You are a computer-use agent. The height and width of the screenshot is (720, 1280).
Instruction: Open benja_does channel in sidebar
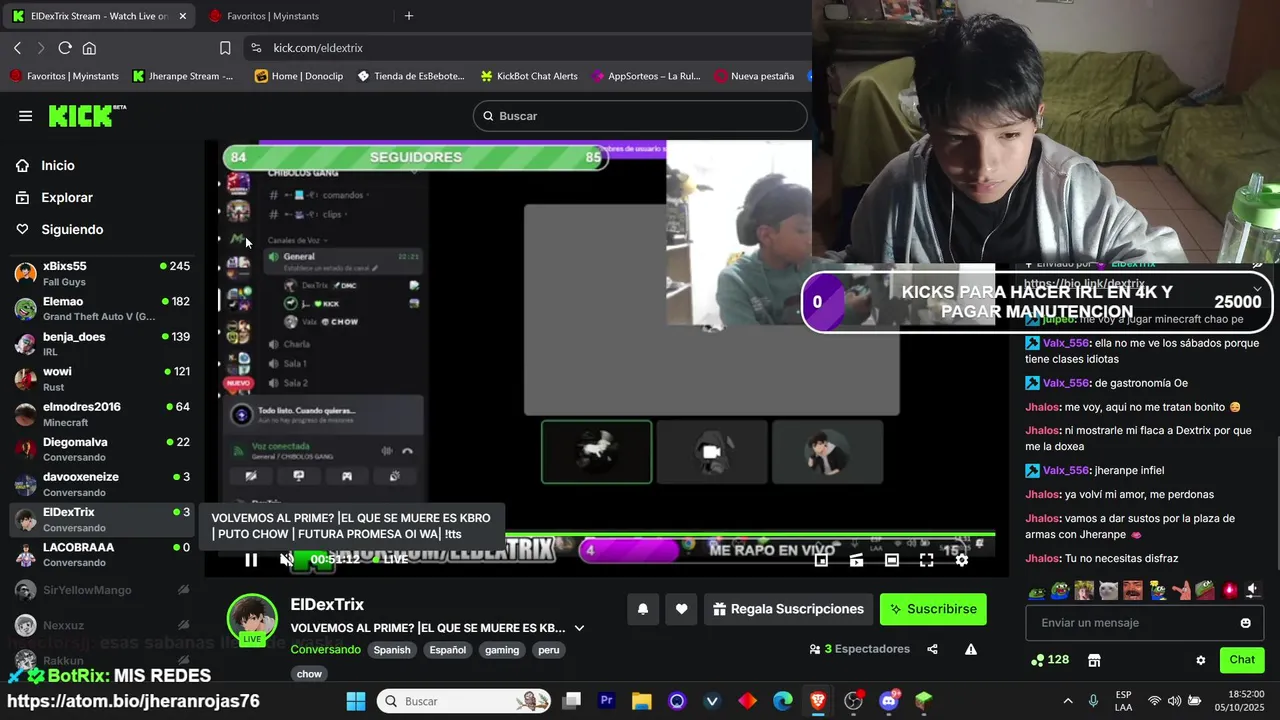pyautogui.click(x=101, y=343)
